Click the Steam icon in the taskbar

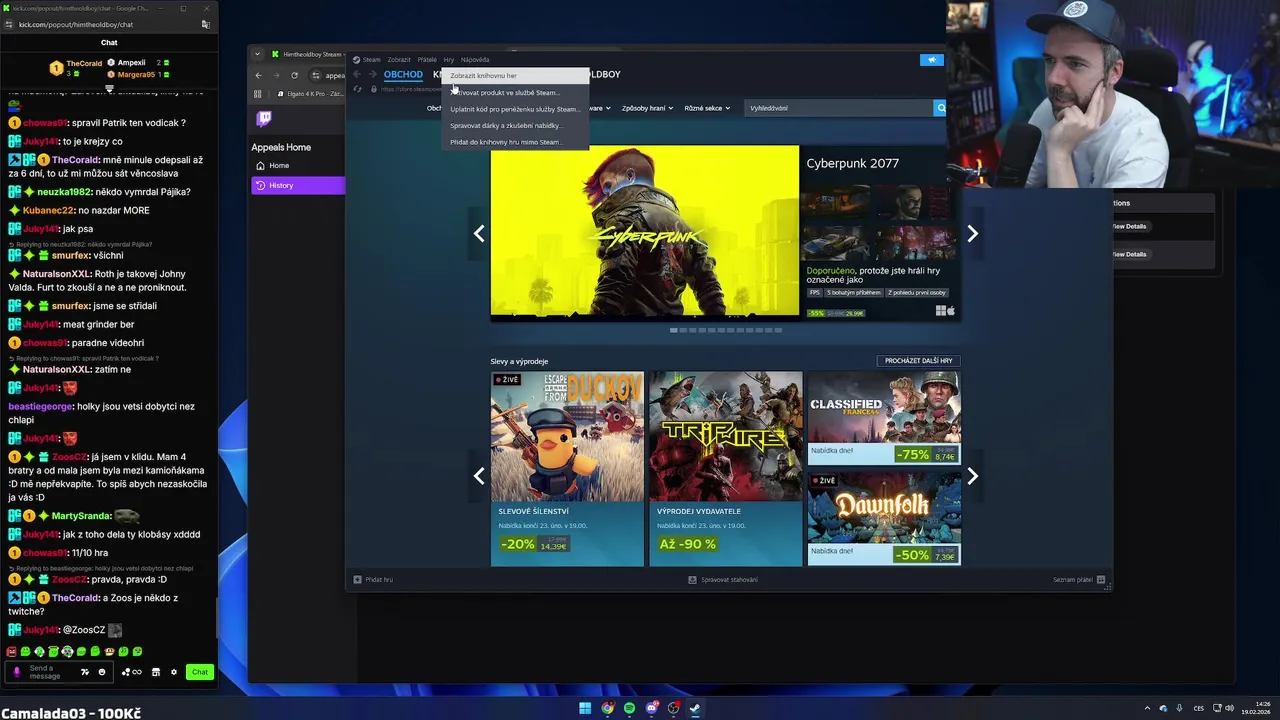pos(695,708)
